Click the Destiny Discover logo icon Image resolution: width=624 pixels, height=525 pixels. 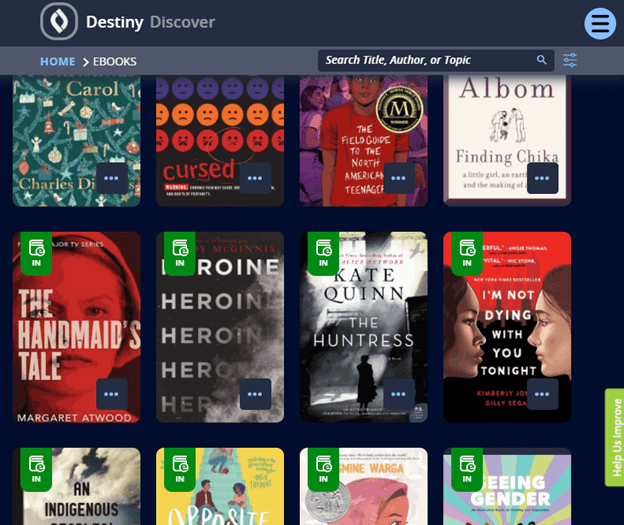59,22
